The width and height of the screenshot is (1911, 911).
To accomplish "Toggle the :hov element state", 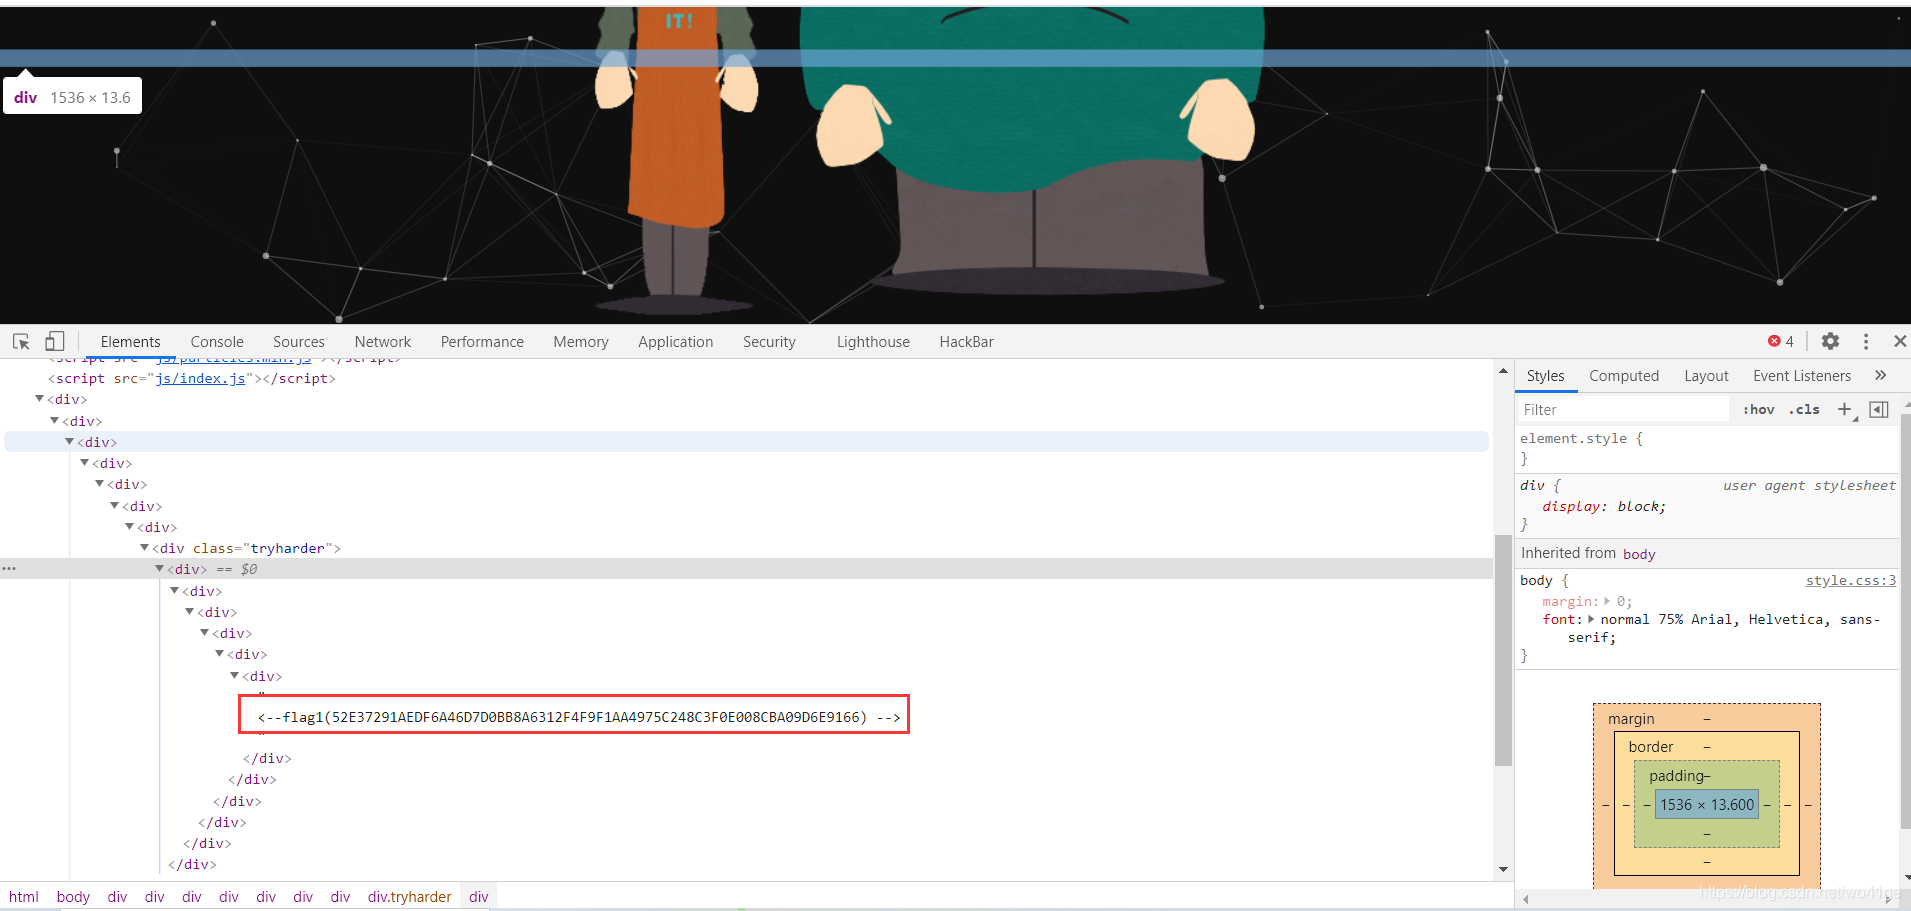I will pyautogui.click(x=1758, y=410).
